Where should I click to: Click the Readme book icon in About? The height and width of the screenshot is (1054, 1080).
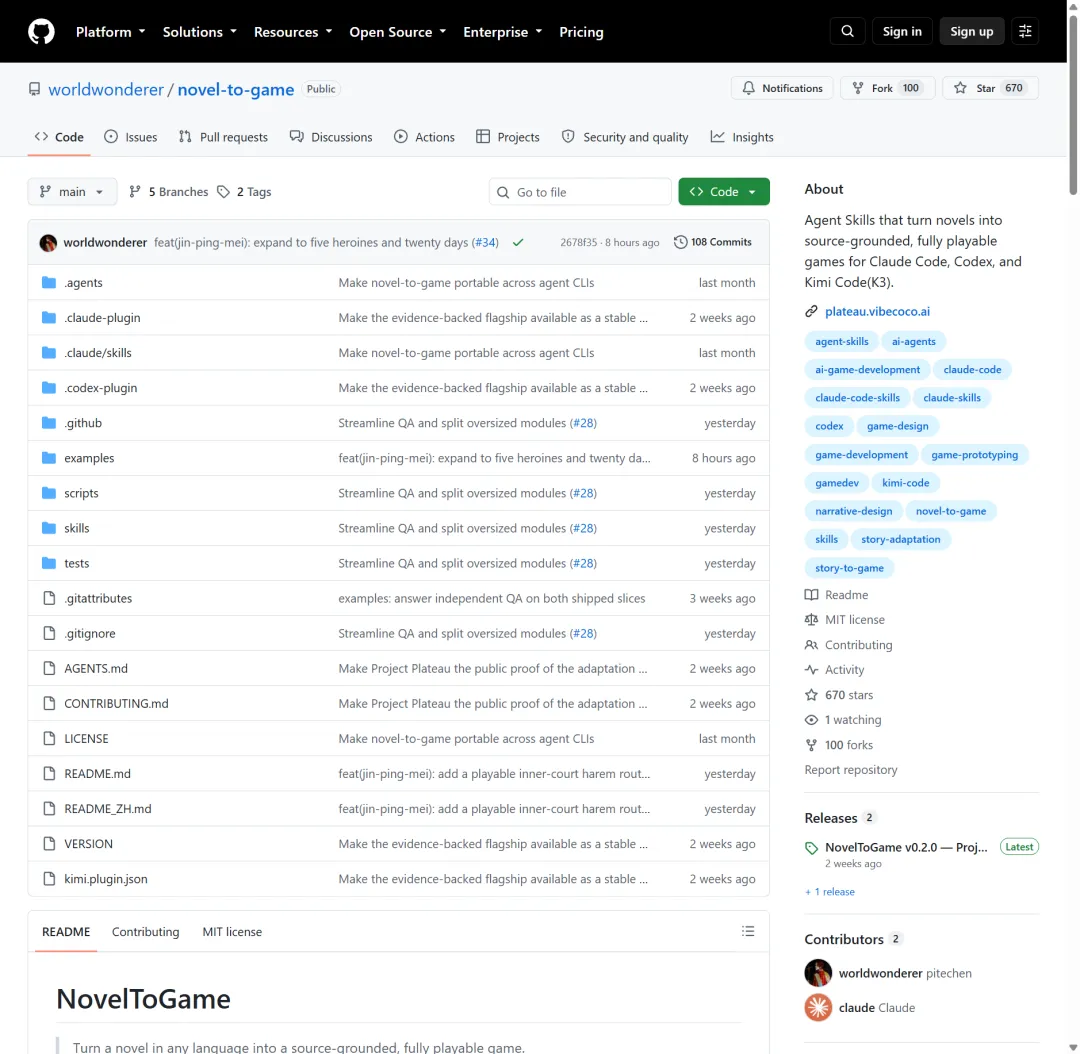click(x=811, y=595)
